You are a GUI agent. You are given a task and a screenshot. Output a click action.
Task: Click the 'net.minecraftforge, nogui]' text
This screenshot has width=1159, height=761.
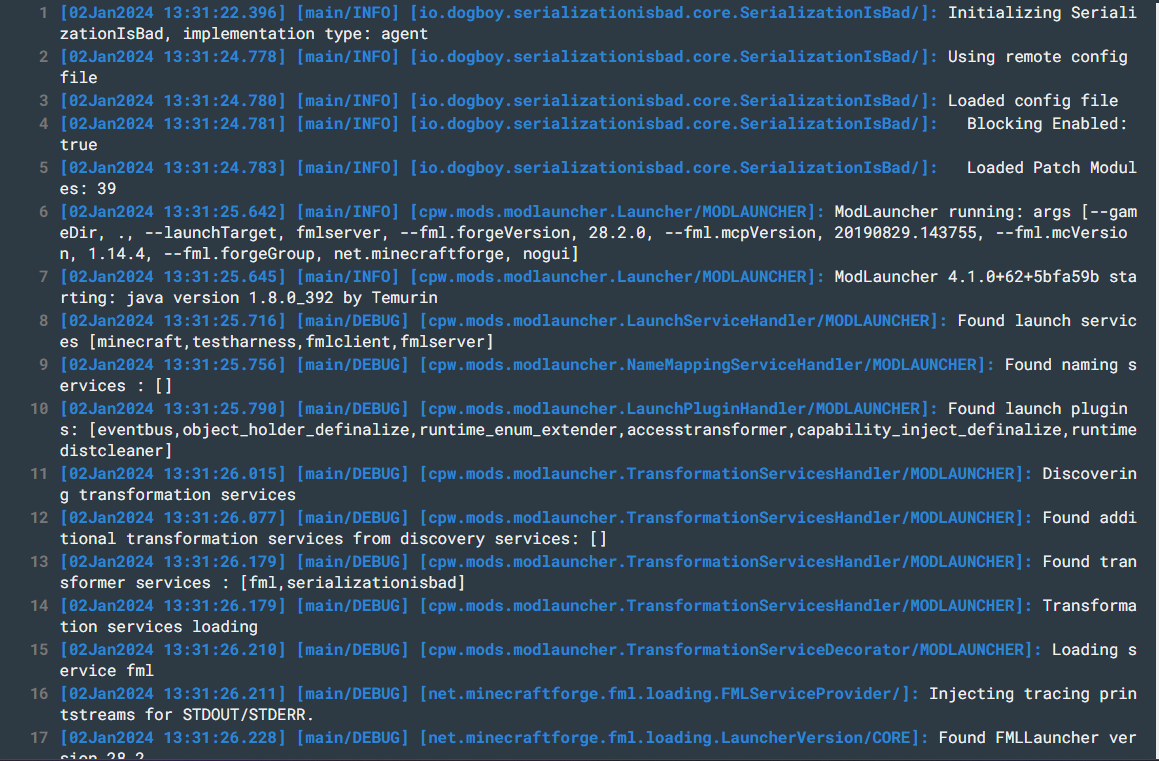pos(456,254)
